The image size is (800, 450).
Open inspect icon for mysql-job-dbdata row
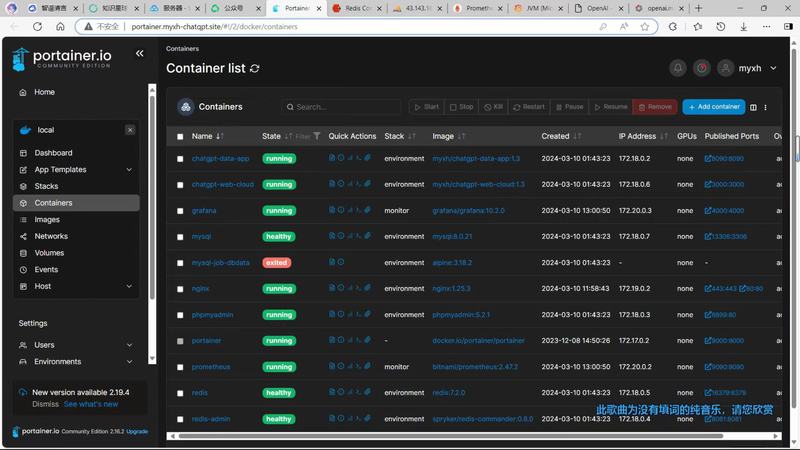click(341, 262)
